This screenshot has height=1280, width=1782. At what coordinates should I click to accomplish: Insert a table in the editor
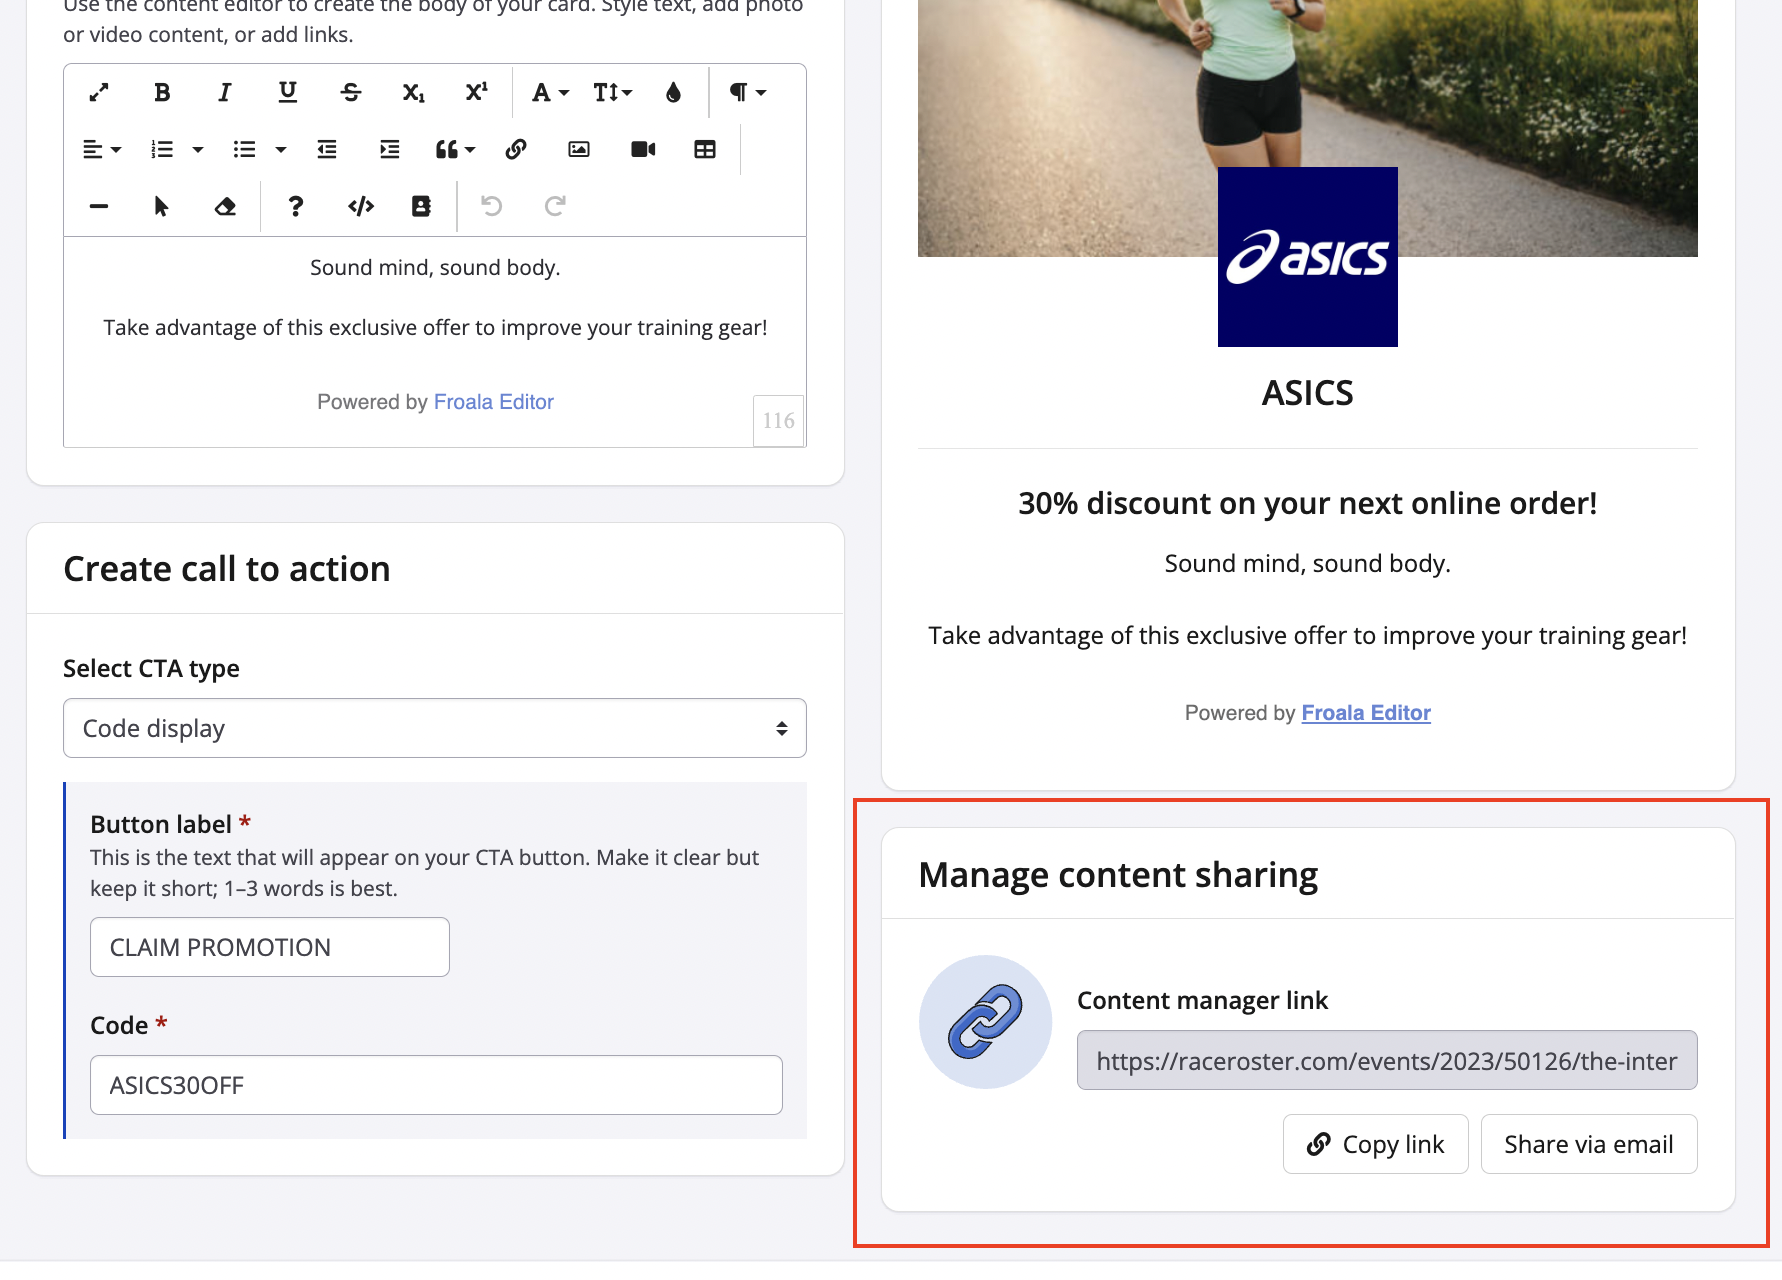click(705, 150)
